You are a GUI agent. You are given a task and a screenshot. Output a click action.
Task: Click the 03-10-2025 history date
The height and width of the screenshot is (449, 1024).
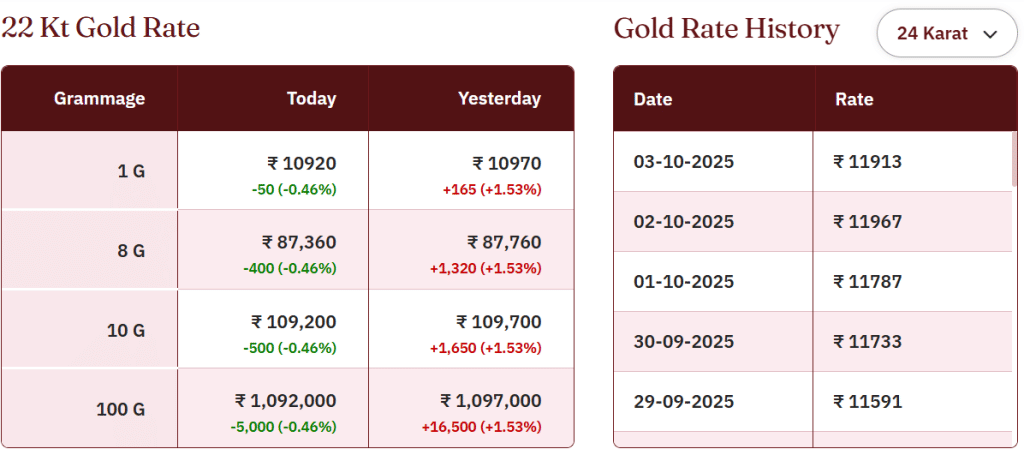coord(684,162)
